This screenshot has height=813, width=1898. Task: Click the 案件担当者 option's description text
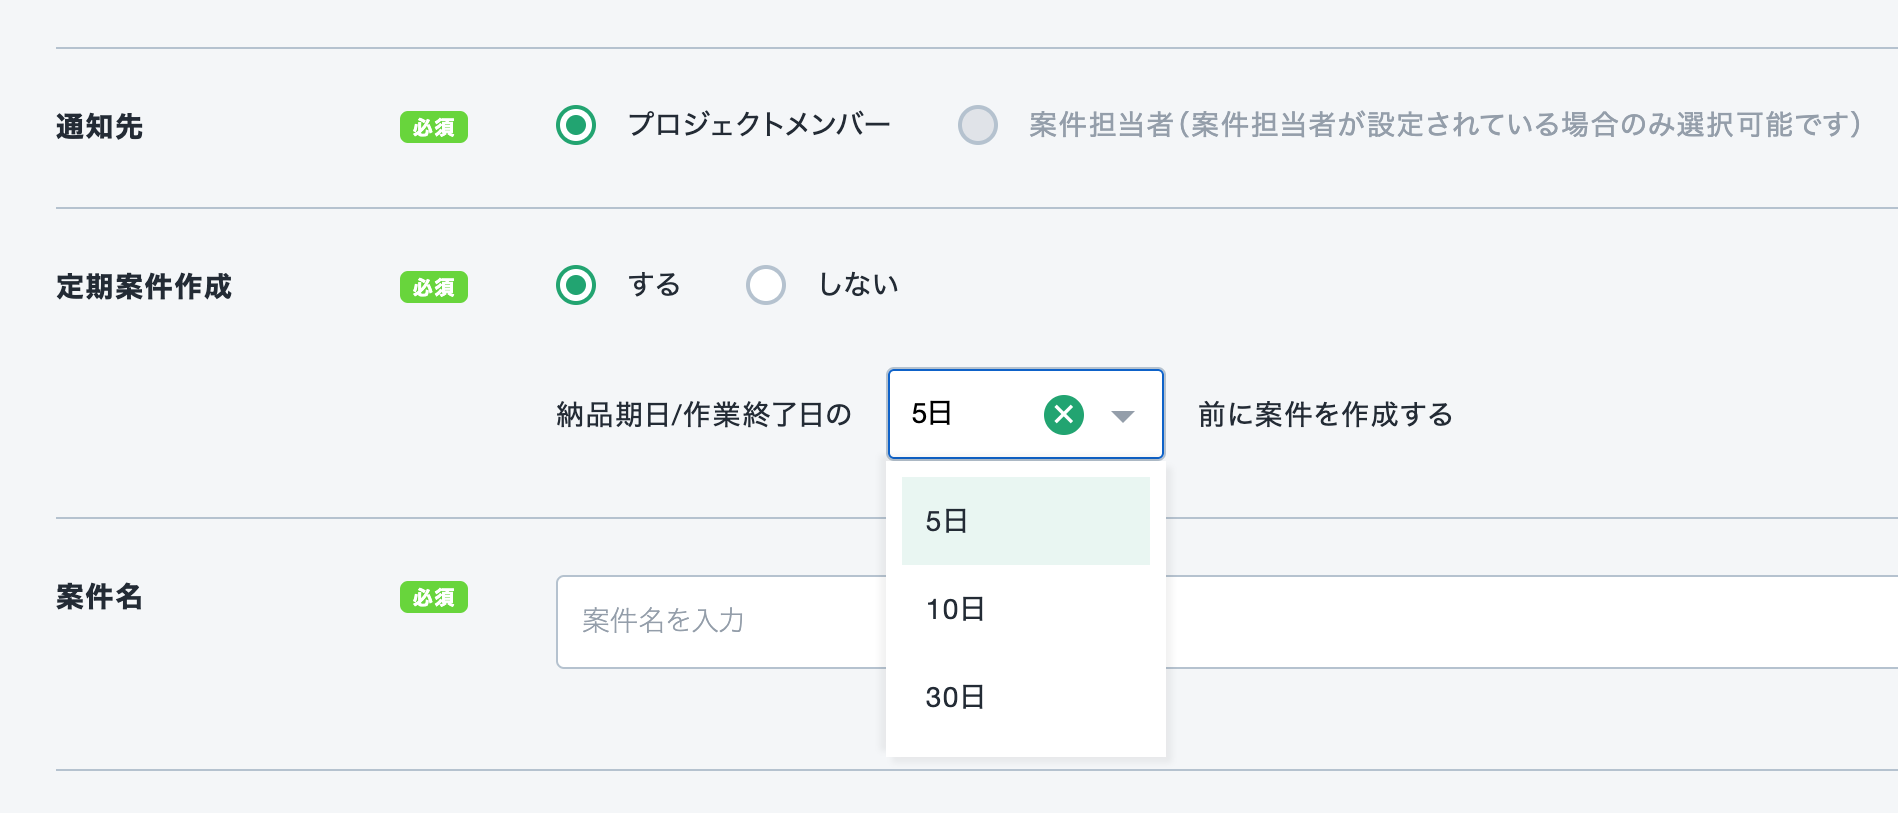(1444, 125)
